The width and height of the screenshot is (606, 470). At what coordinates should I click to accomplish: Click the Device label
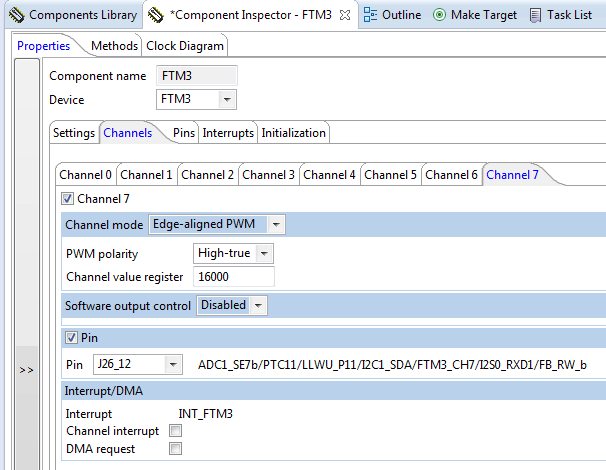point(66,100)
